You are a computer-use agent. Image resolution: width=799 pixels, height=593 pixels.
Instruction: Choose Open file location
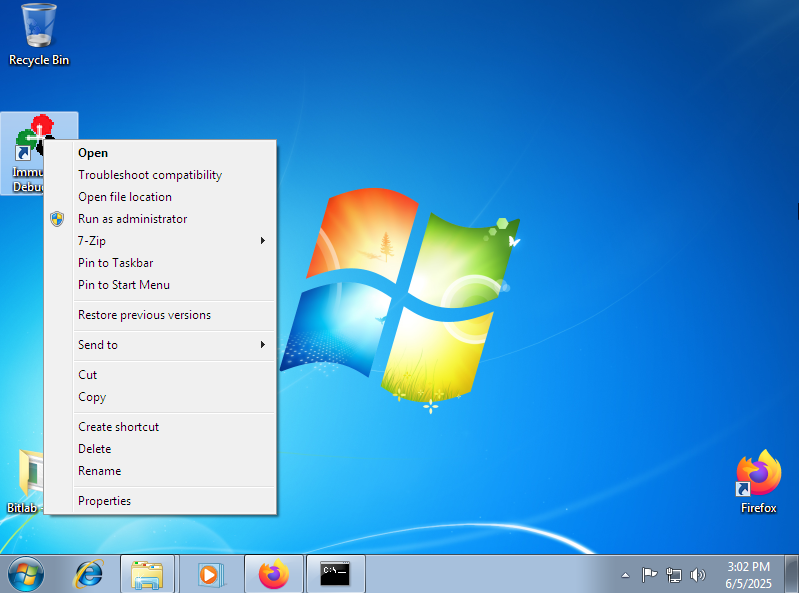[161, 197]
